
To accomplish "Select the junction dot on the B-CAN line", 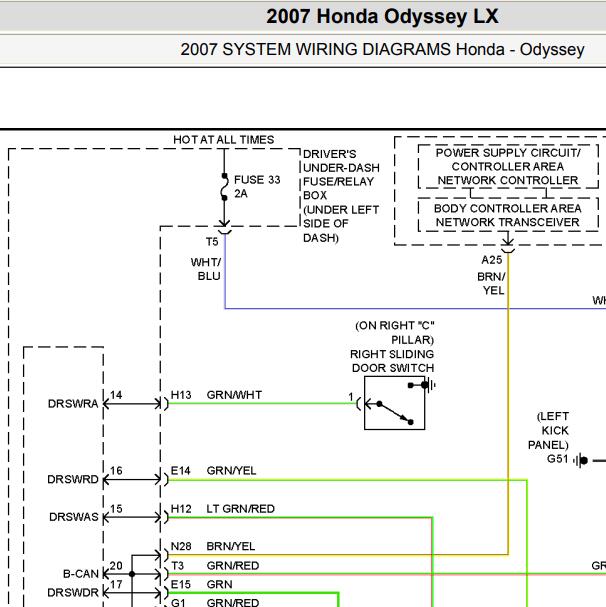I will (x=132, y=574).
